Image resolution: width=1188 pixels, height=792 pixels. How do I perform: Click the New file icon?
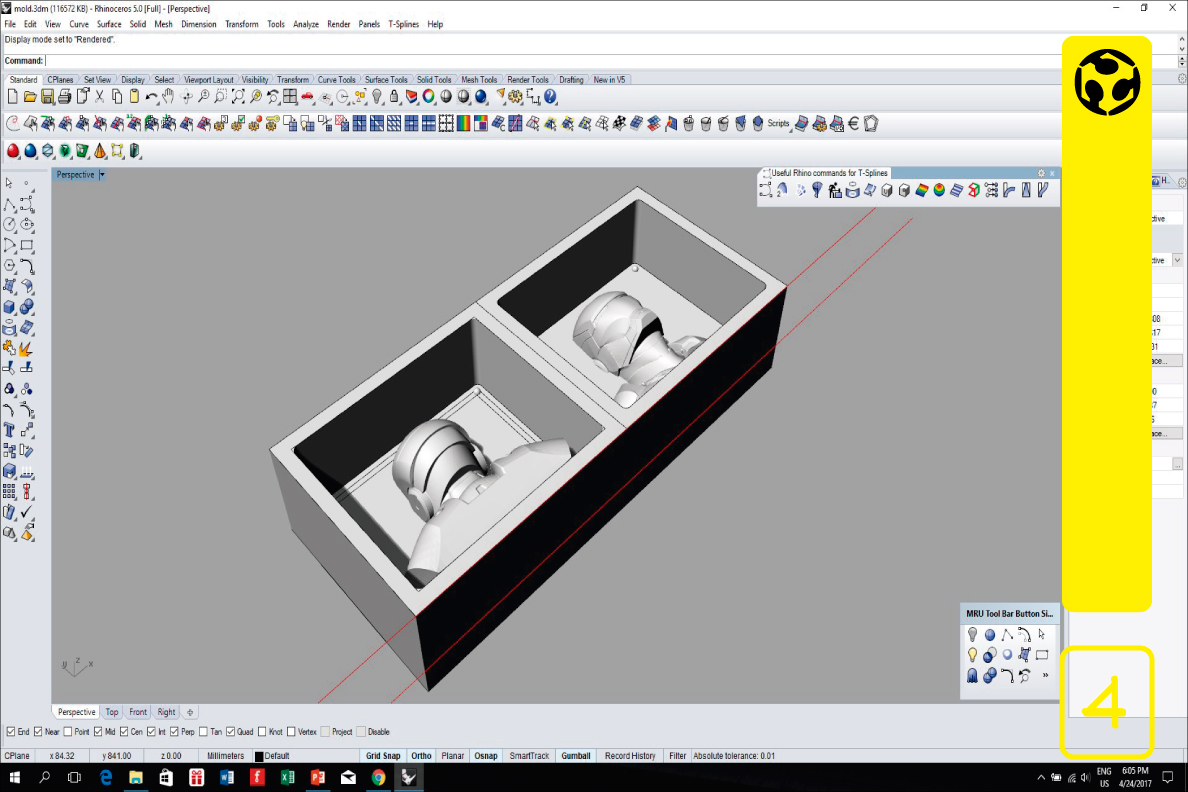12,97
